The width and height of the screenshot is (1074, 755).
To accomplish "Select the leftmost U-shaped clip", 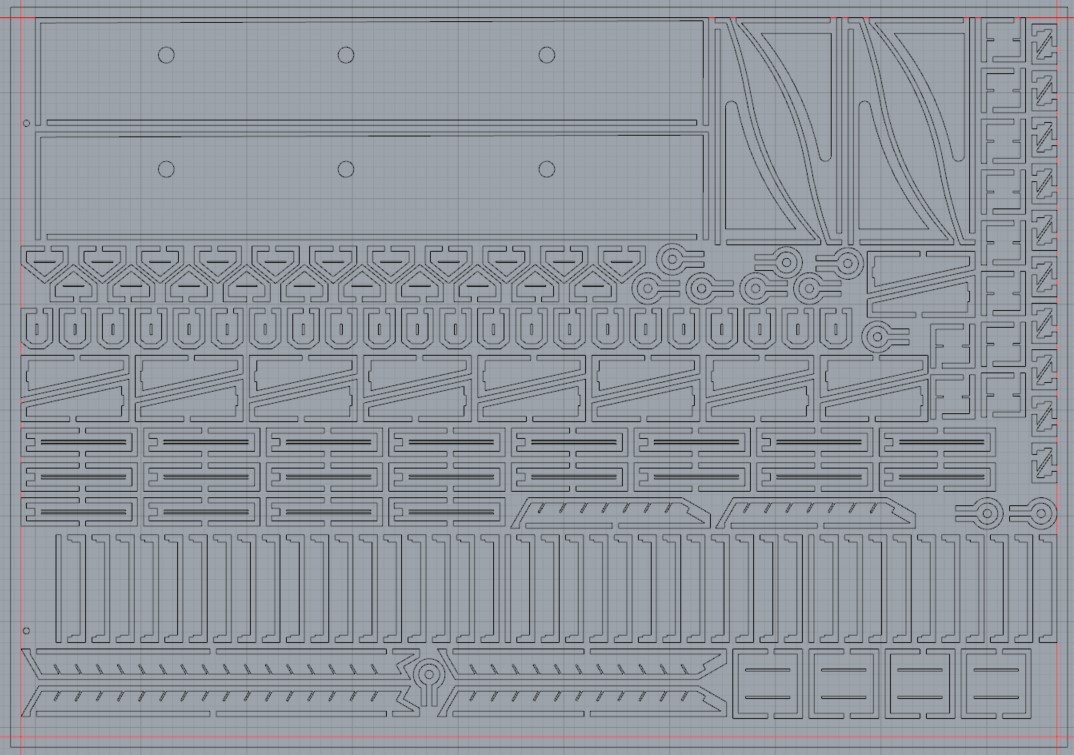I will (x=39, y=328).
